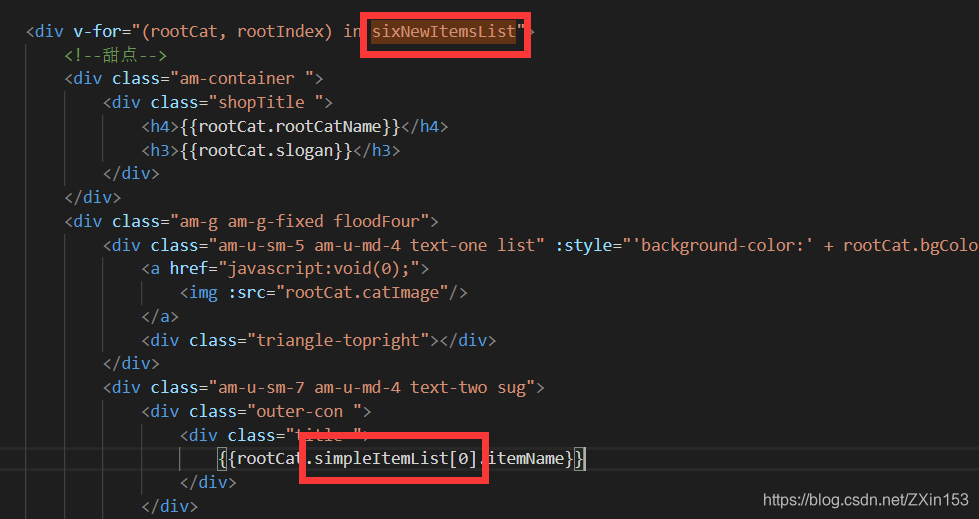Click the {{rootCat.rootCatName}} expression

[x=290, y=127]
